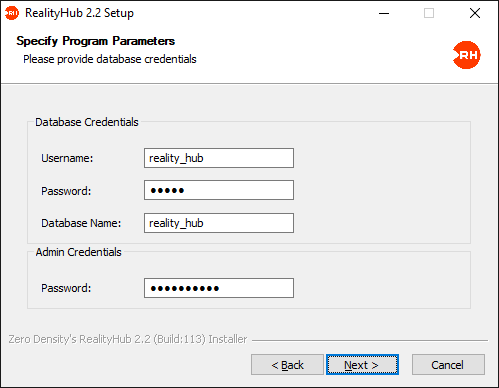Image resolution: width=499 pixels, height=388 pixels.
Task: Proceed by clicking Next button
Action: (x=362, y=365)
